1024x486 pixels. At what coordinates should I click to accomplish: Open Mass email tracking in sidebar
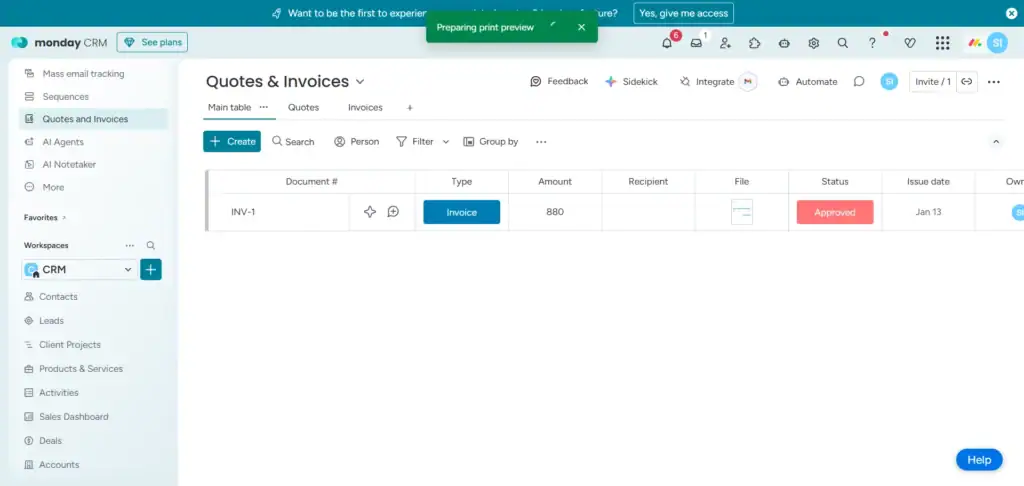[x=83, y=74]
